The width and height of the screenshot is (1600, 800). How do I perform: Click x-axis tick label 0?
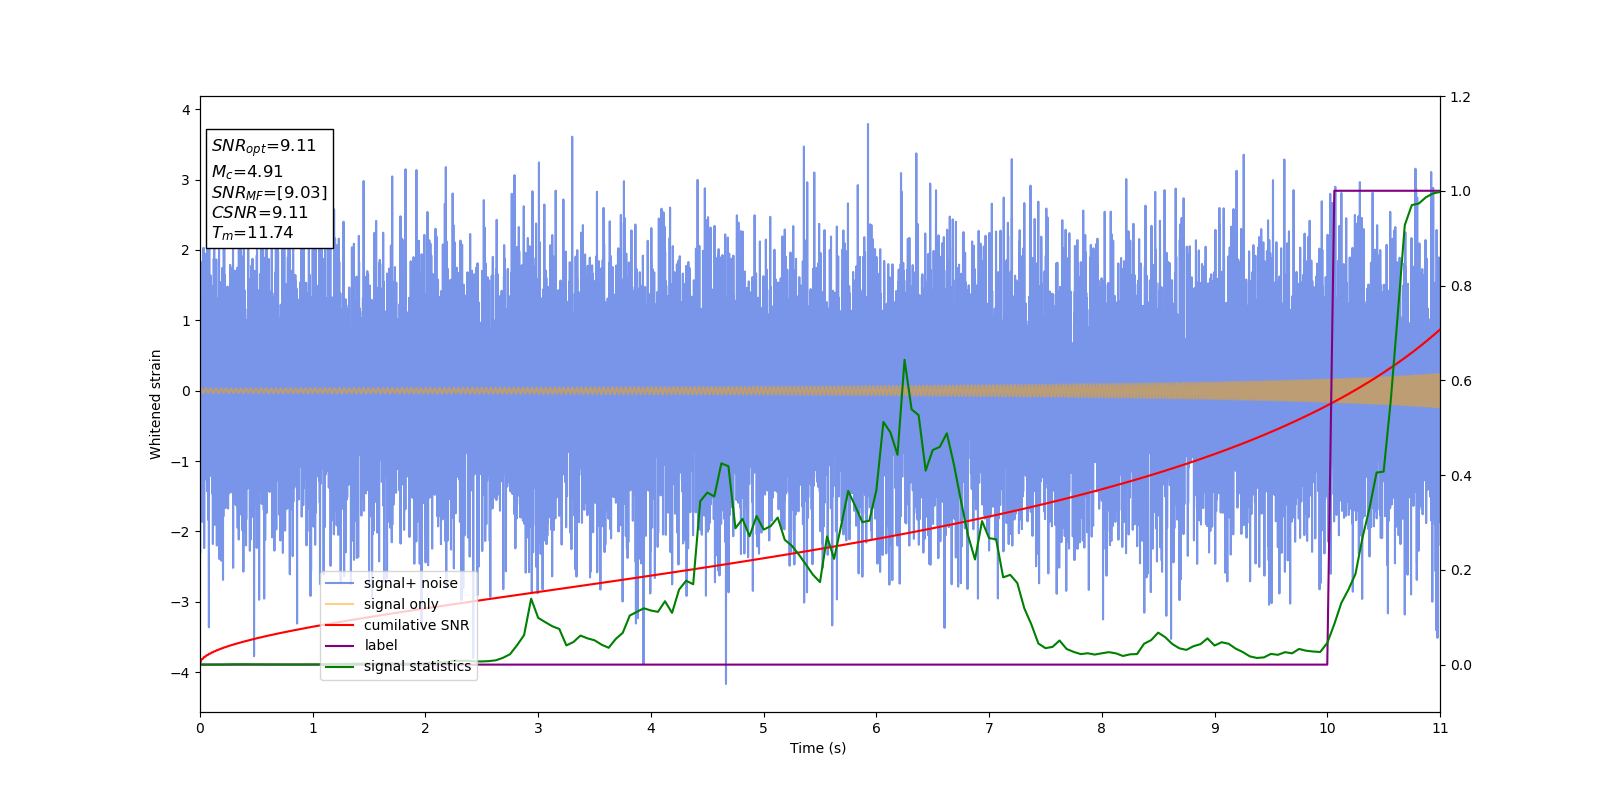click(200, 728)
